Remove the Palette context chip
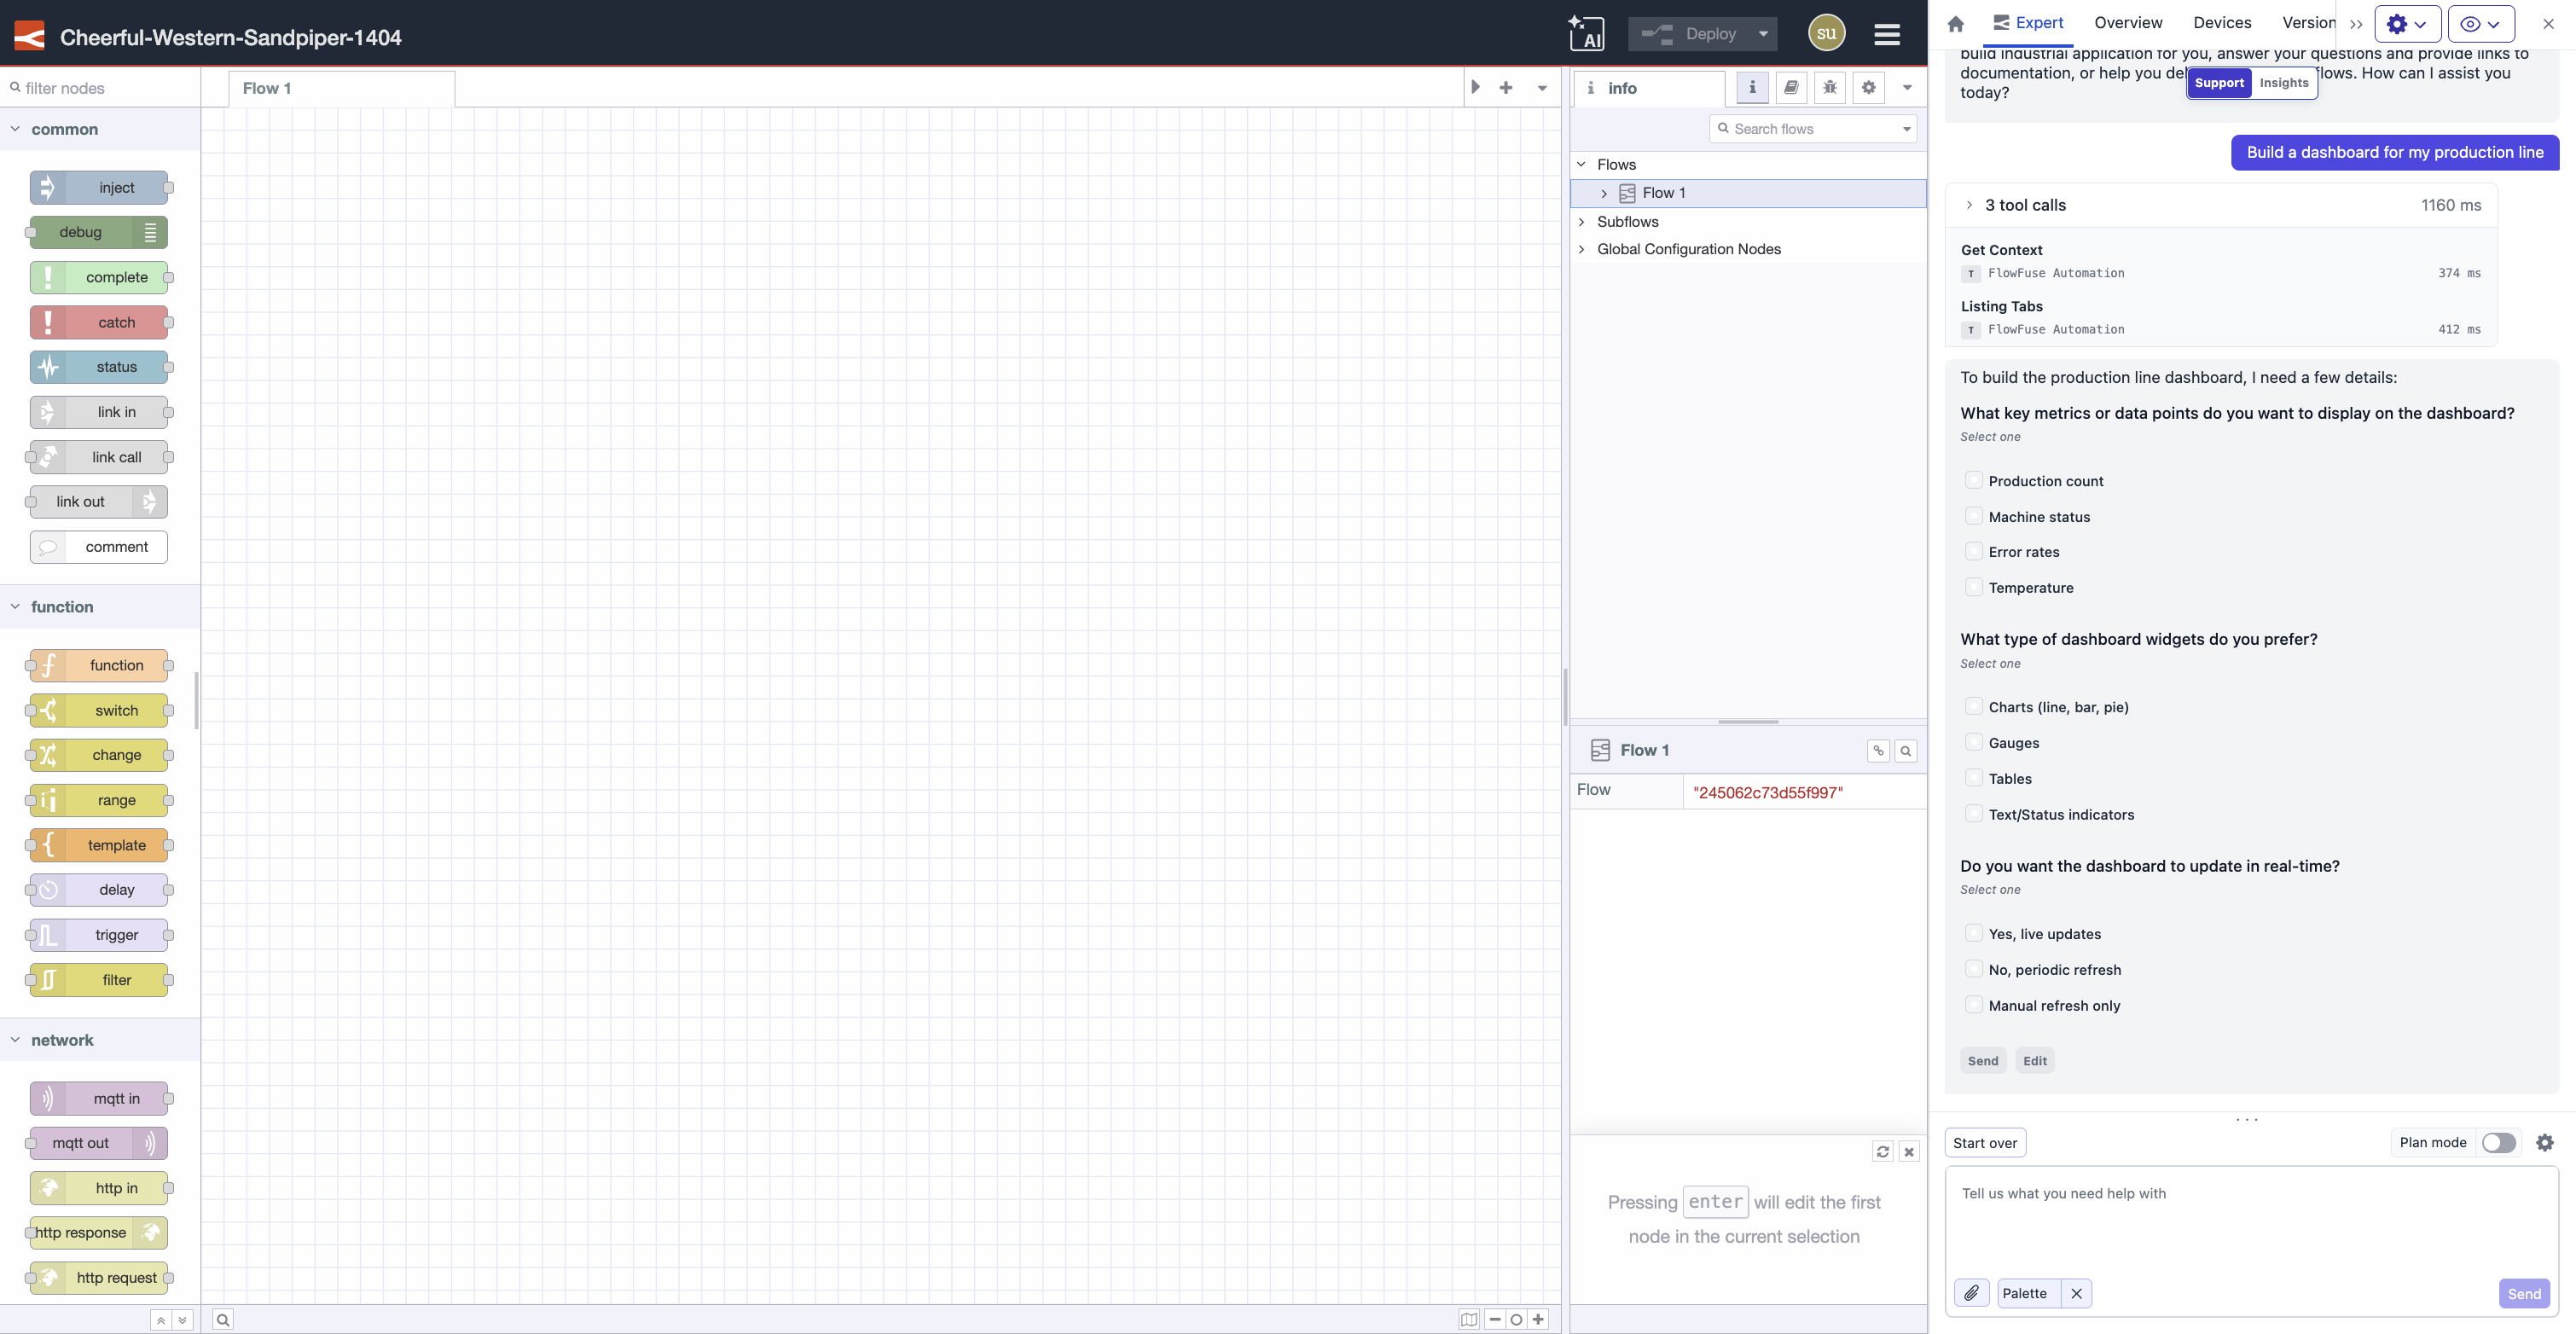Viewport: 2576px width, 1334px height. pyautogui.click(x=2076, y=1293)
